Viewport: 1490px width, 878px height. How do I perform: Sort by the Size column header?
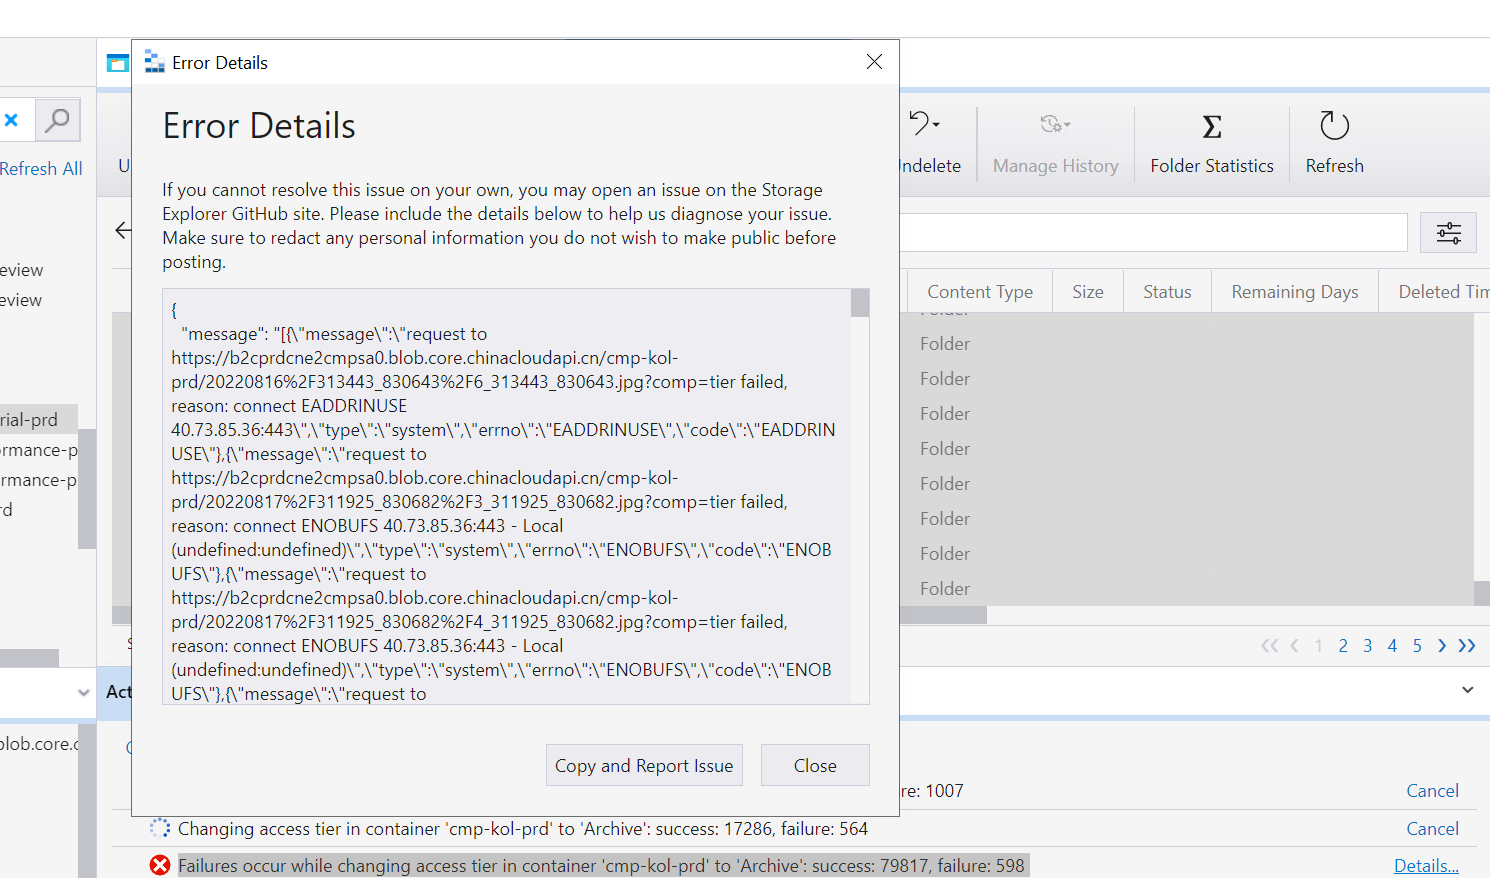1087,291
